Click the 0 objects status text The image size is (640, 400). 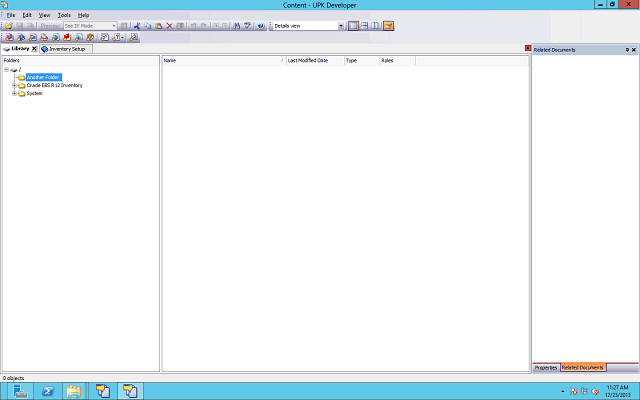tap(13, 378)
